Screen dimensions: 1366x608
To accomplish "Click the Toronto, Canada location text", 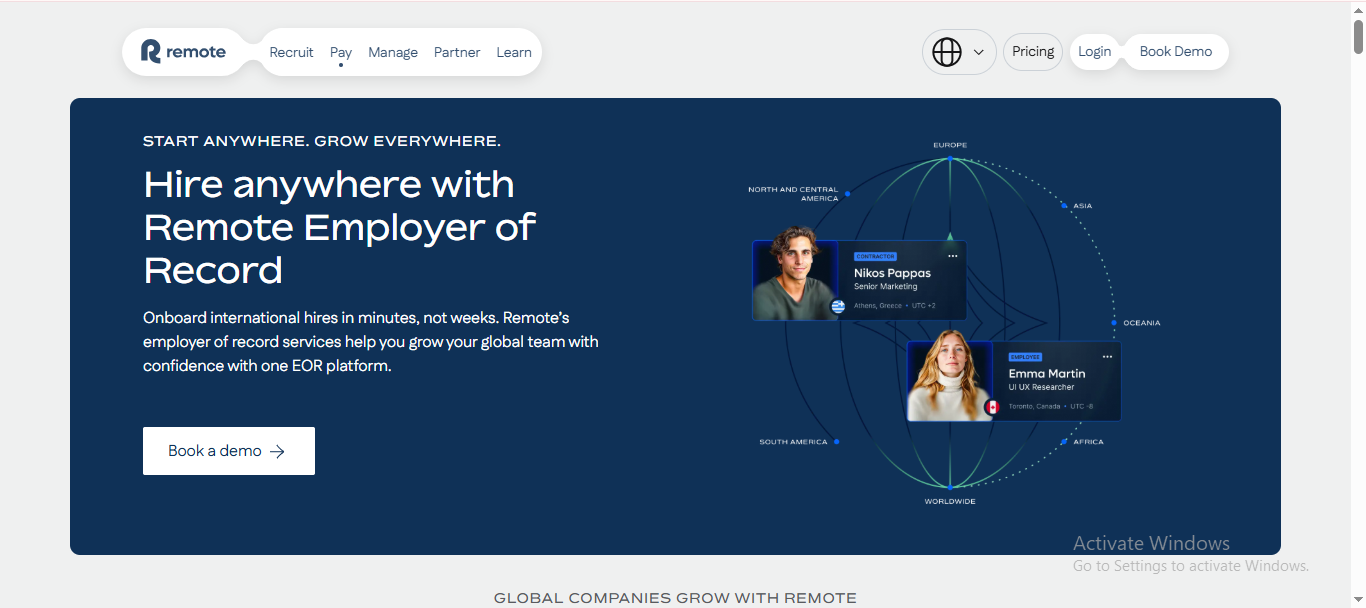I will click(1034, 407).
